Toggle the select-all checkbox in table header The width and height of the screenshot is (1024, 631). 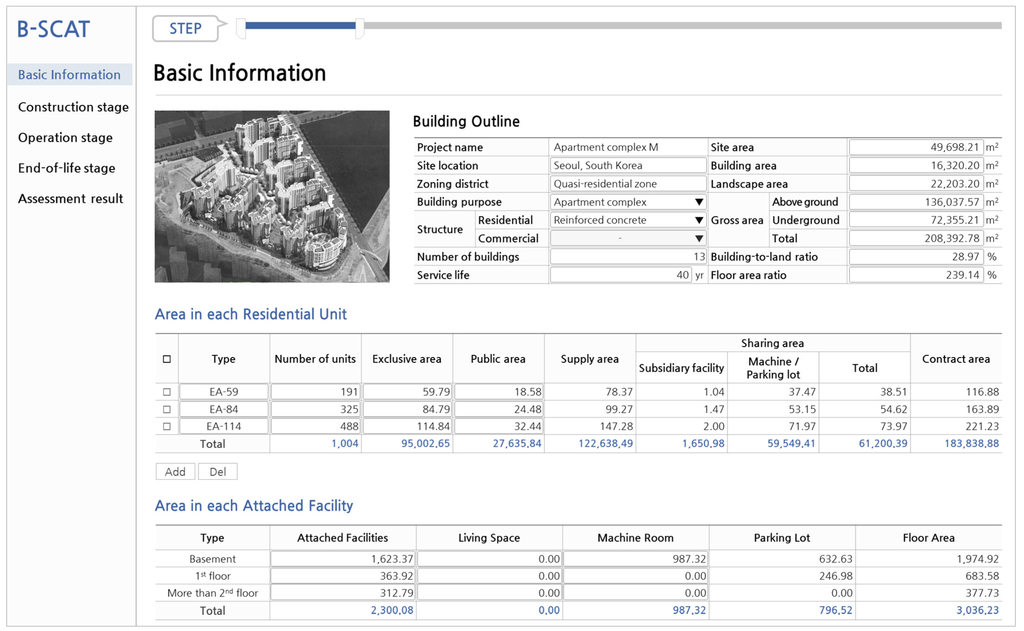click(167, 359)
